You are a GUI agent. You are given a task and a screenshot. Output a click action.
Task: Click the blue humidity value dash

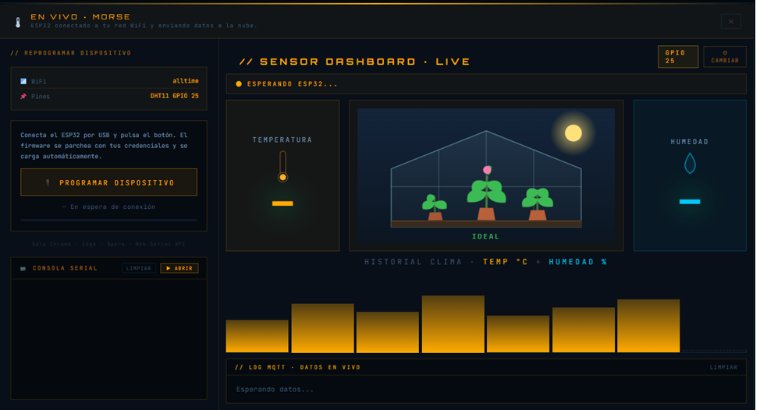pyautogui.click(x=690, y=202)
